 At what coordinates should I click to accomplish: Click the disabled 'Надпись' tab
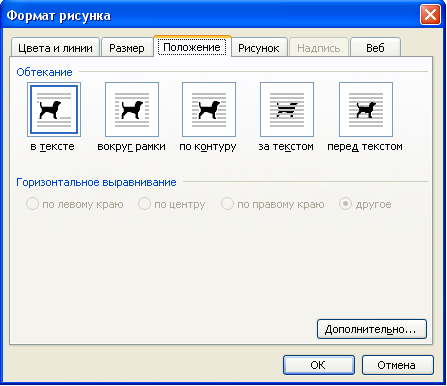click(x=319, y=47)
